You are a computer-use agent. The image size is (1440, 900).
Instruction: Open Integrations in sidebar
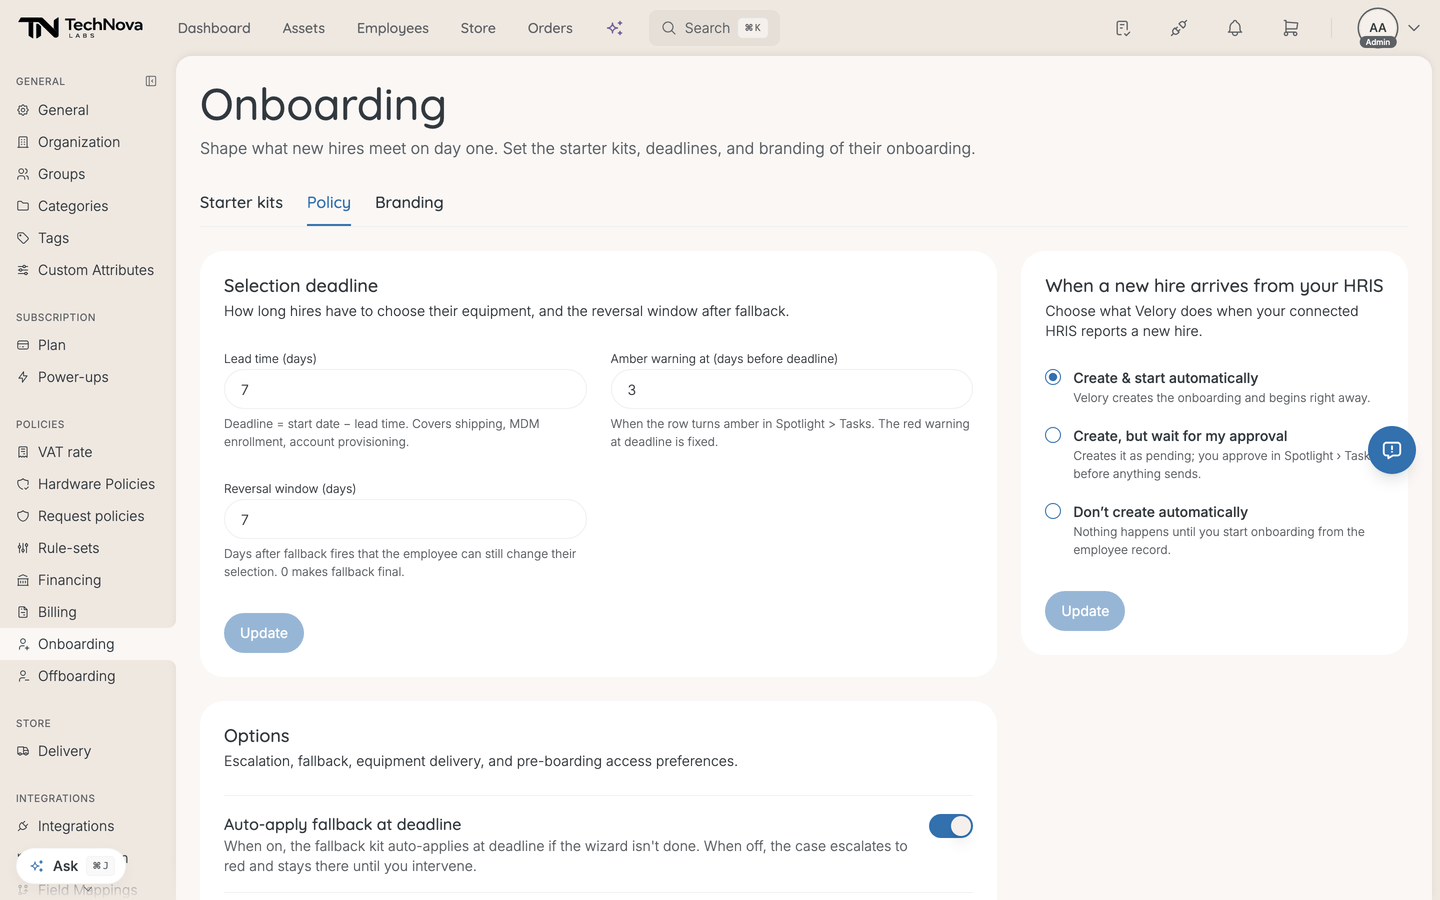[x=88, y=826]
